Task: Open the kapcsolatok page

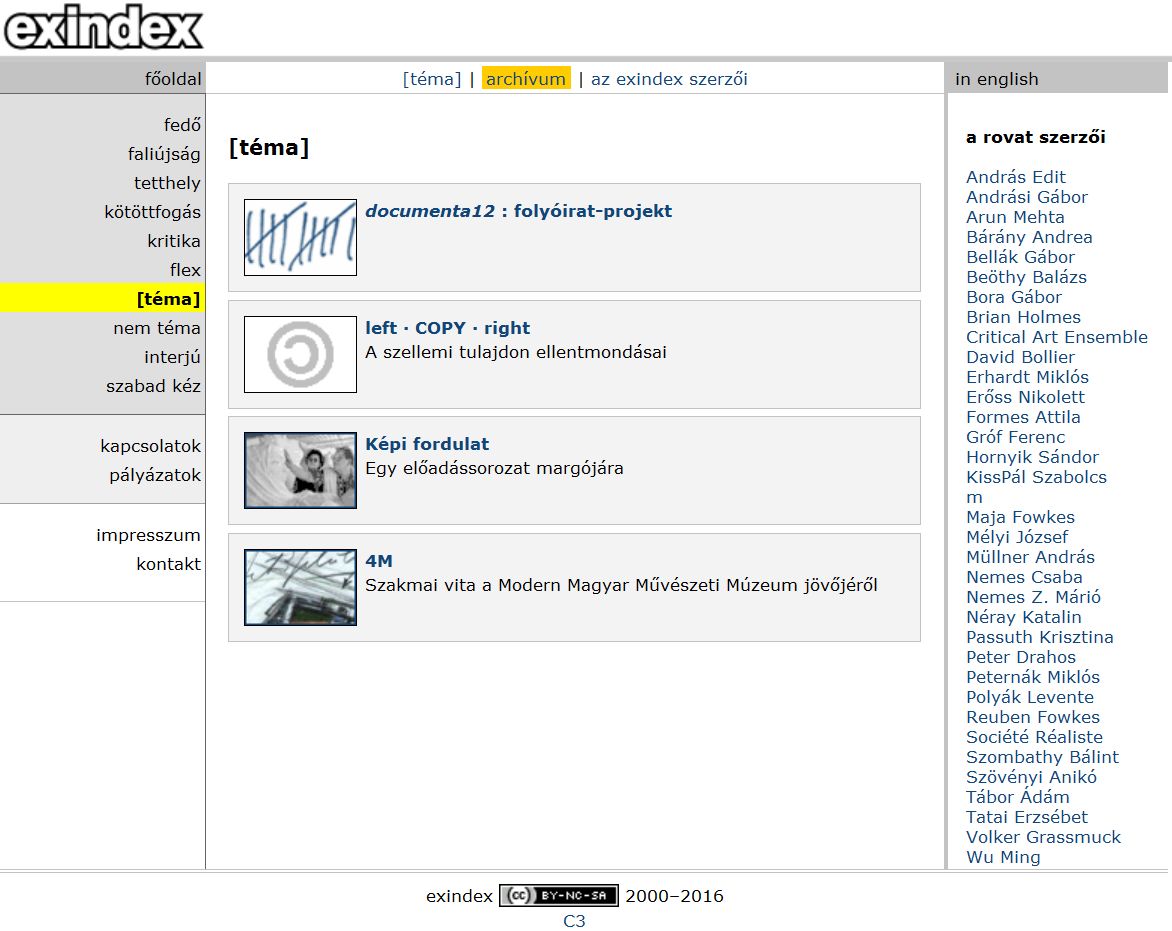Action: [149, 445]
